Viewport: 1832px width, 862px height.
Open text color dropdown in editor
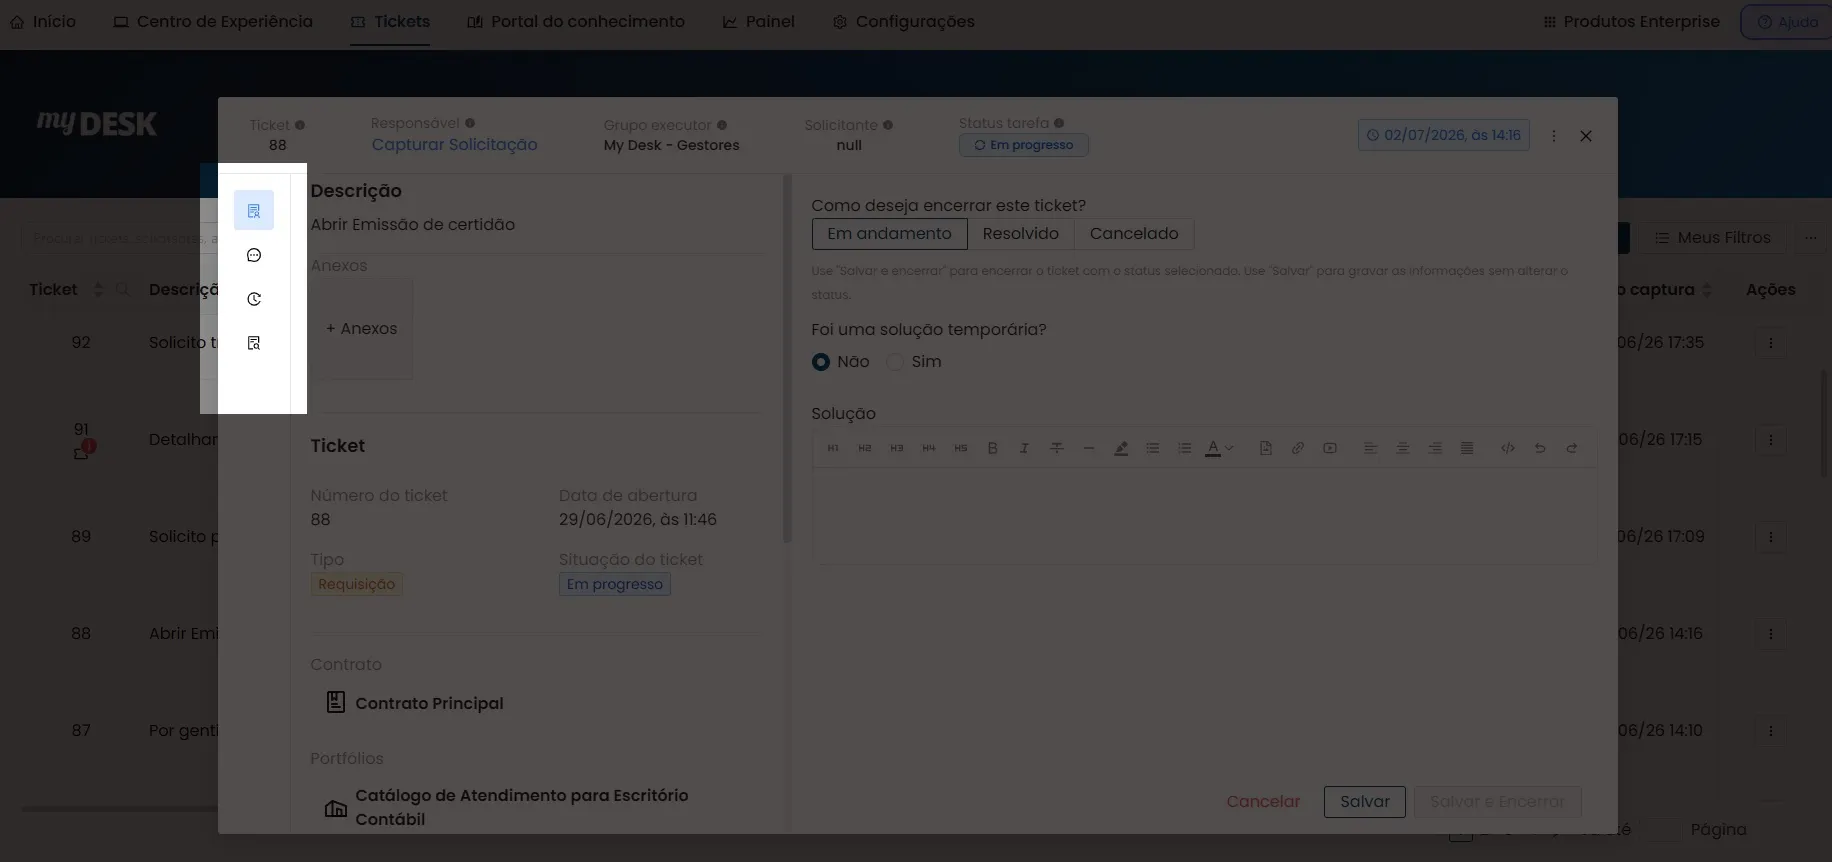1219,448
